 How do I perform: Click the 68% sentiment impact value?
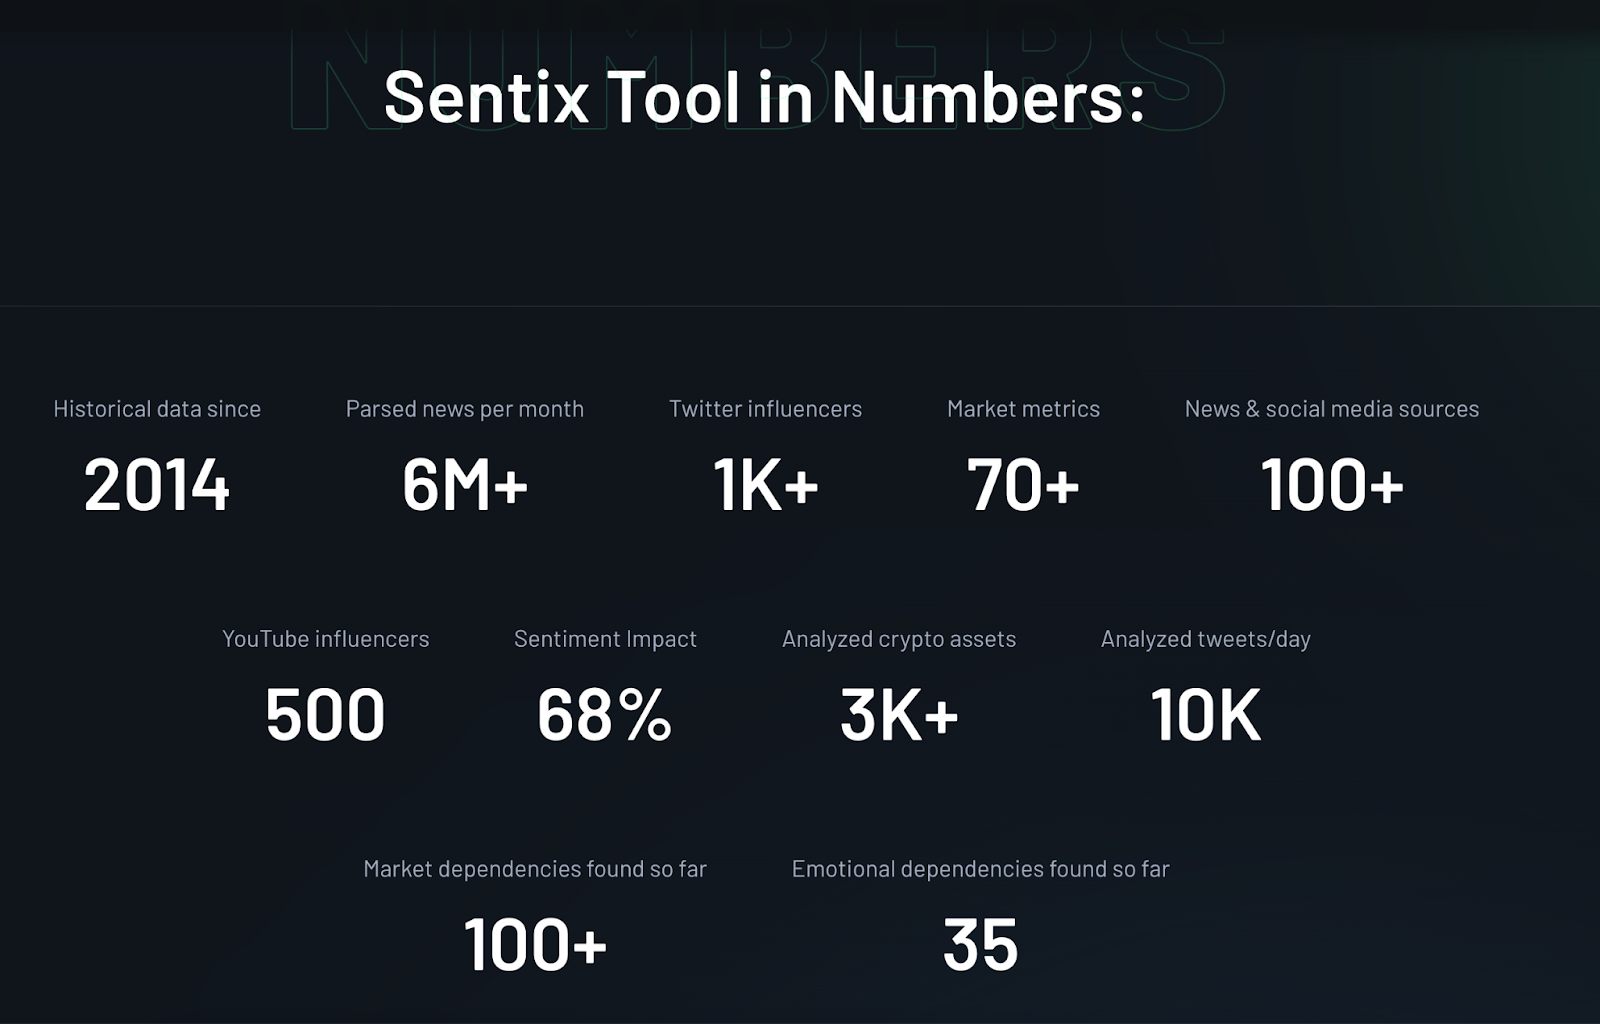(605, 715)
